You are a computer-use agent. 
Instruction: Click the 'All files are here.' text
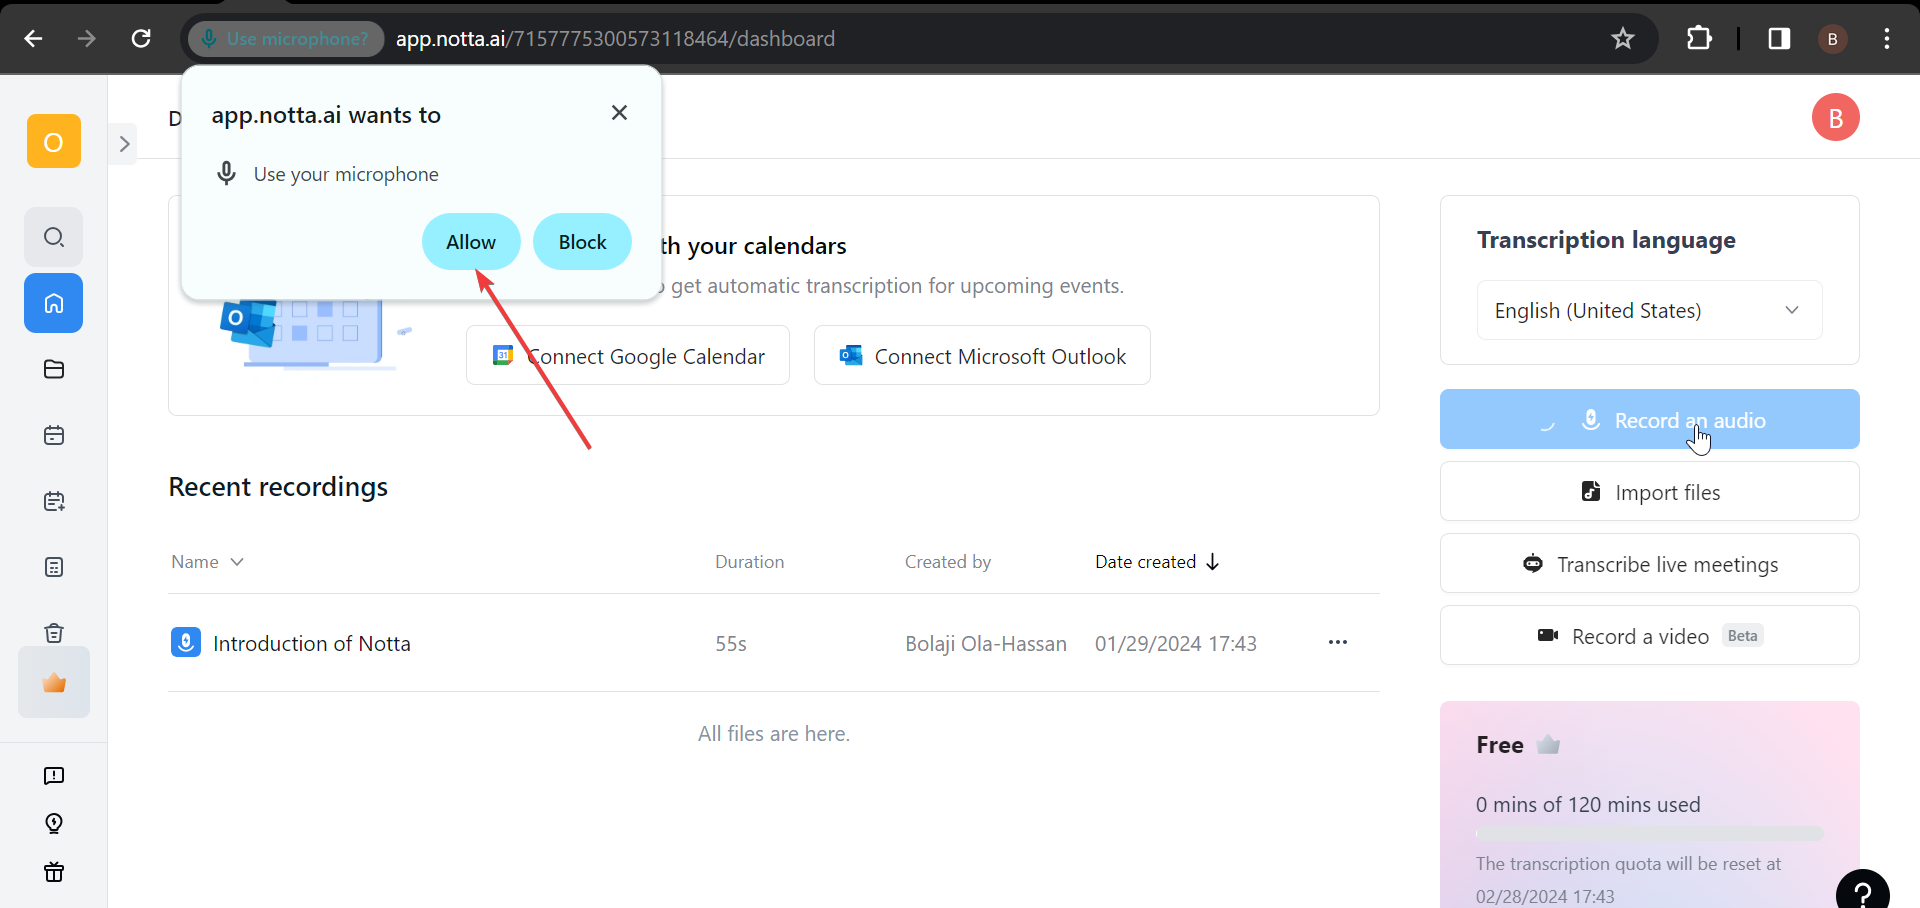point(774,734)
